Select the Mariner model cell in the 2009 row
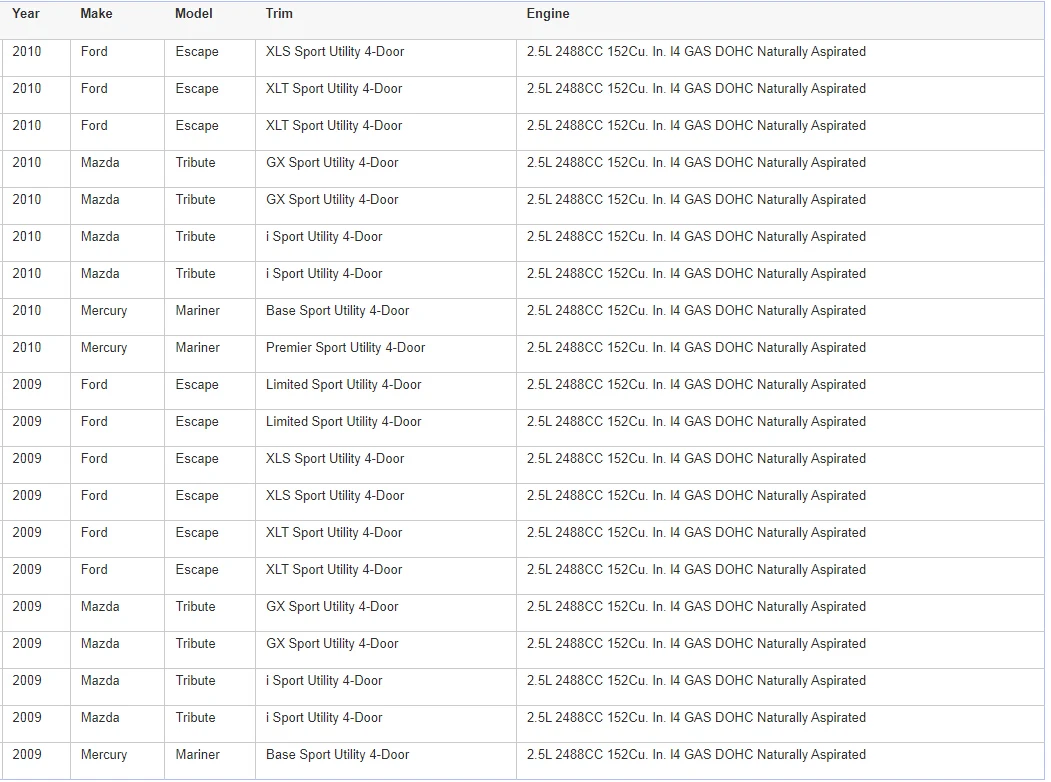The height and width of the screenshot is (782, 1051). click(x=210, y=761)
